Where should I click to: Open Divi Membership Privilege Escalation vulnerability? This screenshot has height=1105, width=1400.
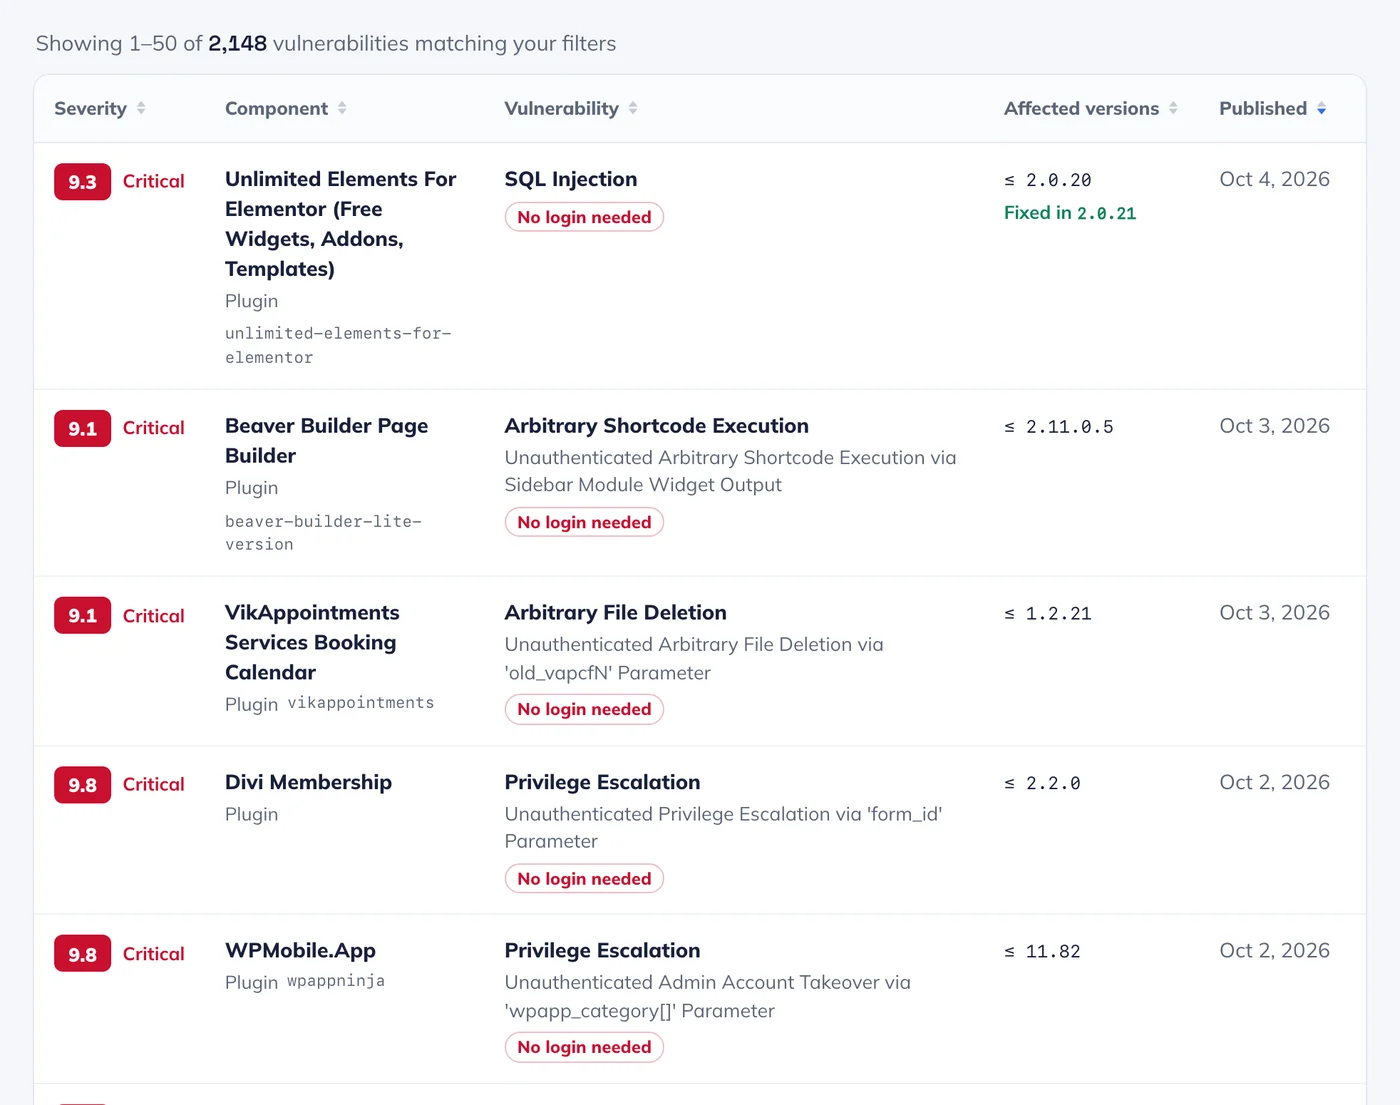pos(602,782)
